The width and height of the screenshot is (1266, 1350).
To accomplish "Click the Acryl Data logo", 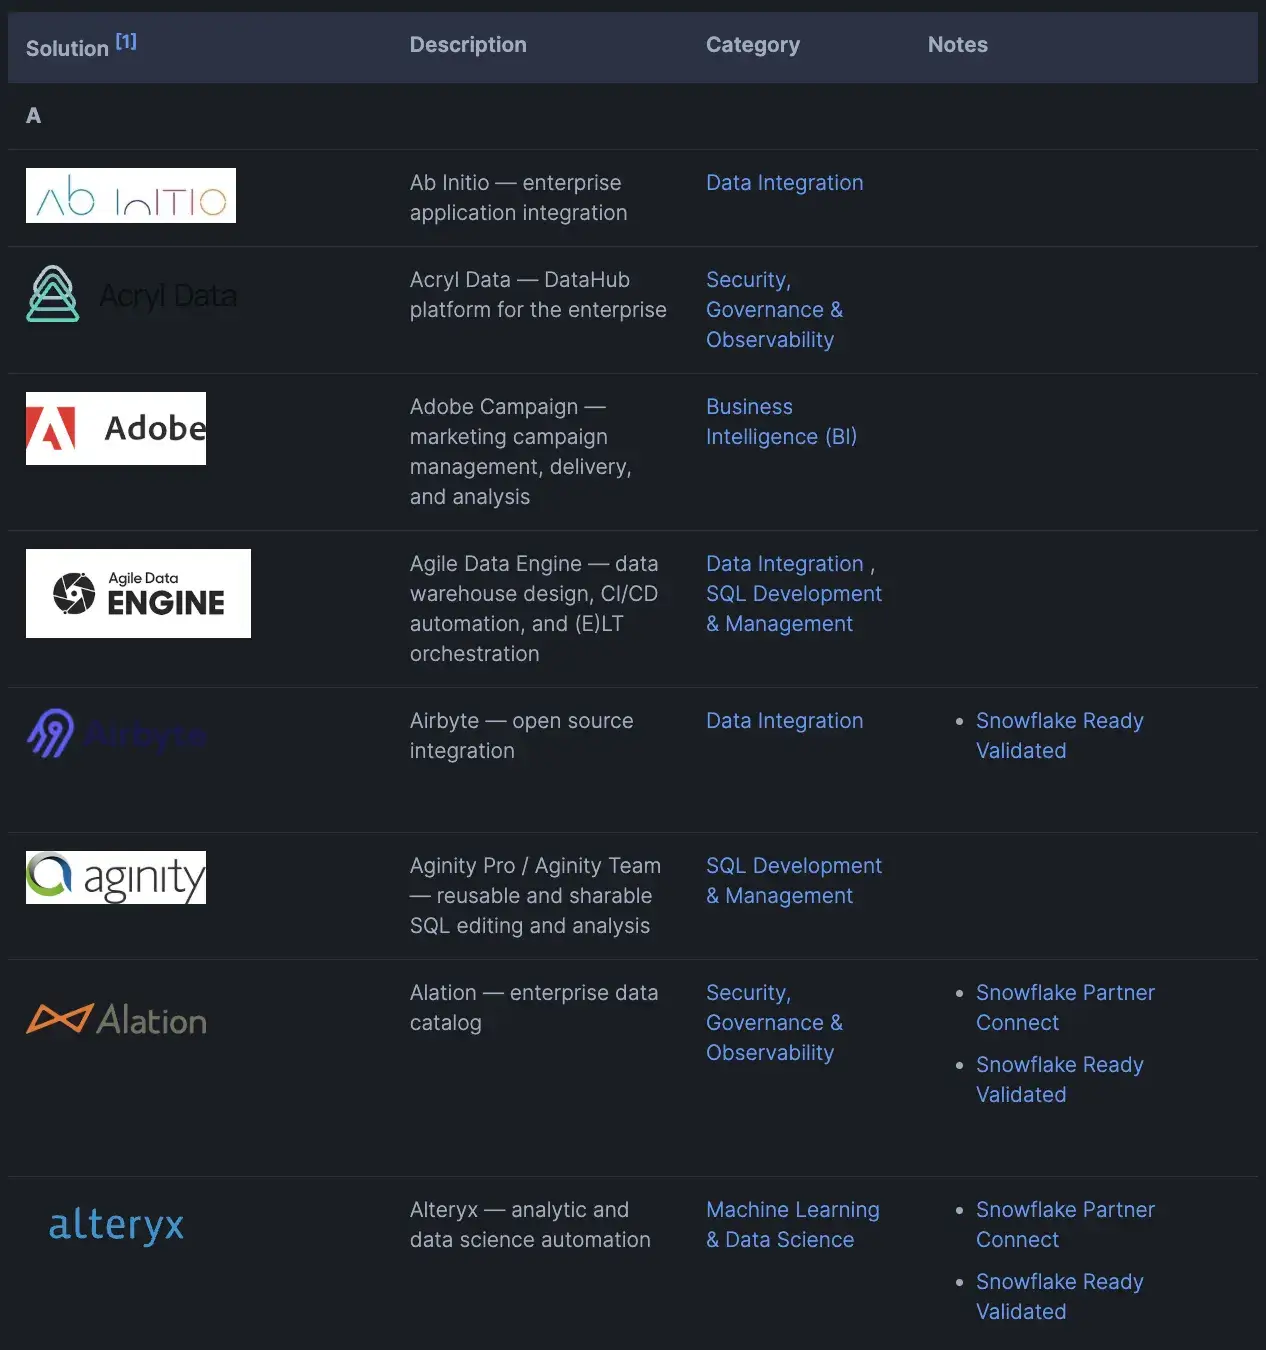I will pyautogui.click(x=131, y=295).
